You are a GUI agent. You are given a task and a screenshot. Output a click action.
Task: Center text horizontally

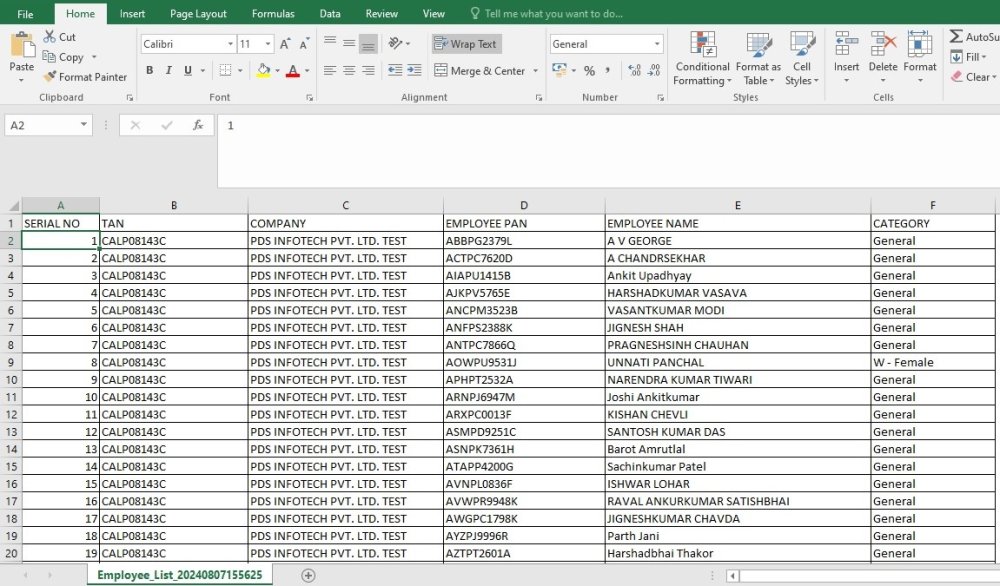(349, 70)
